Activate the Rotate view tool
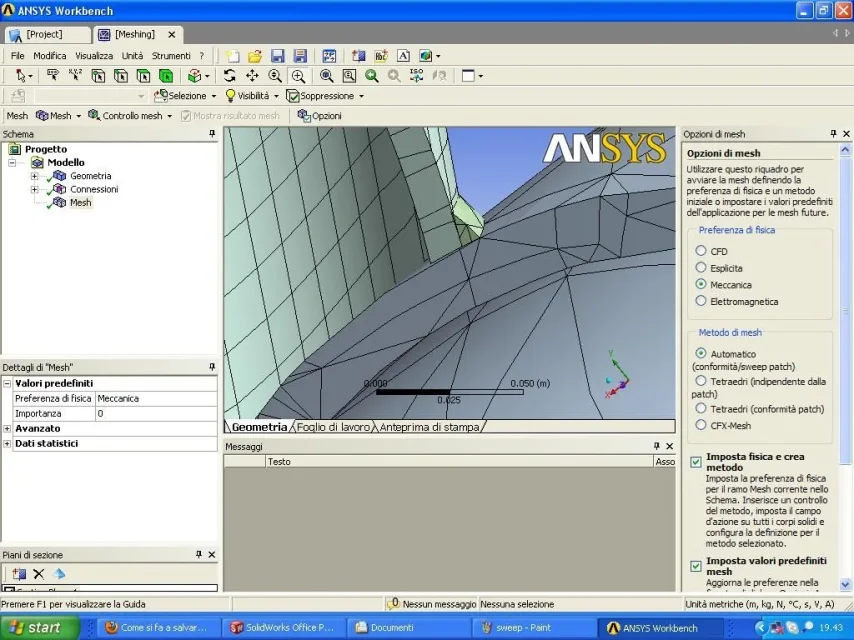The height and width of the screenshot is (640, 854). (229, 76)
